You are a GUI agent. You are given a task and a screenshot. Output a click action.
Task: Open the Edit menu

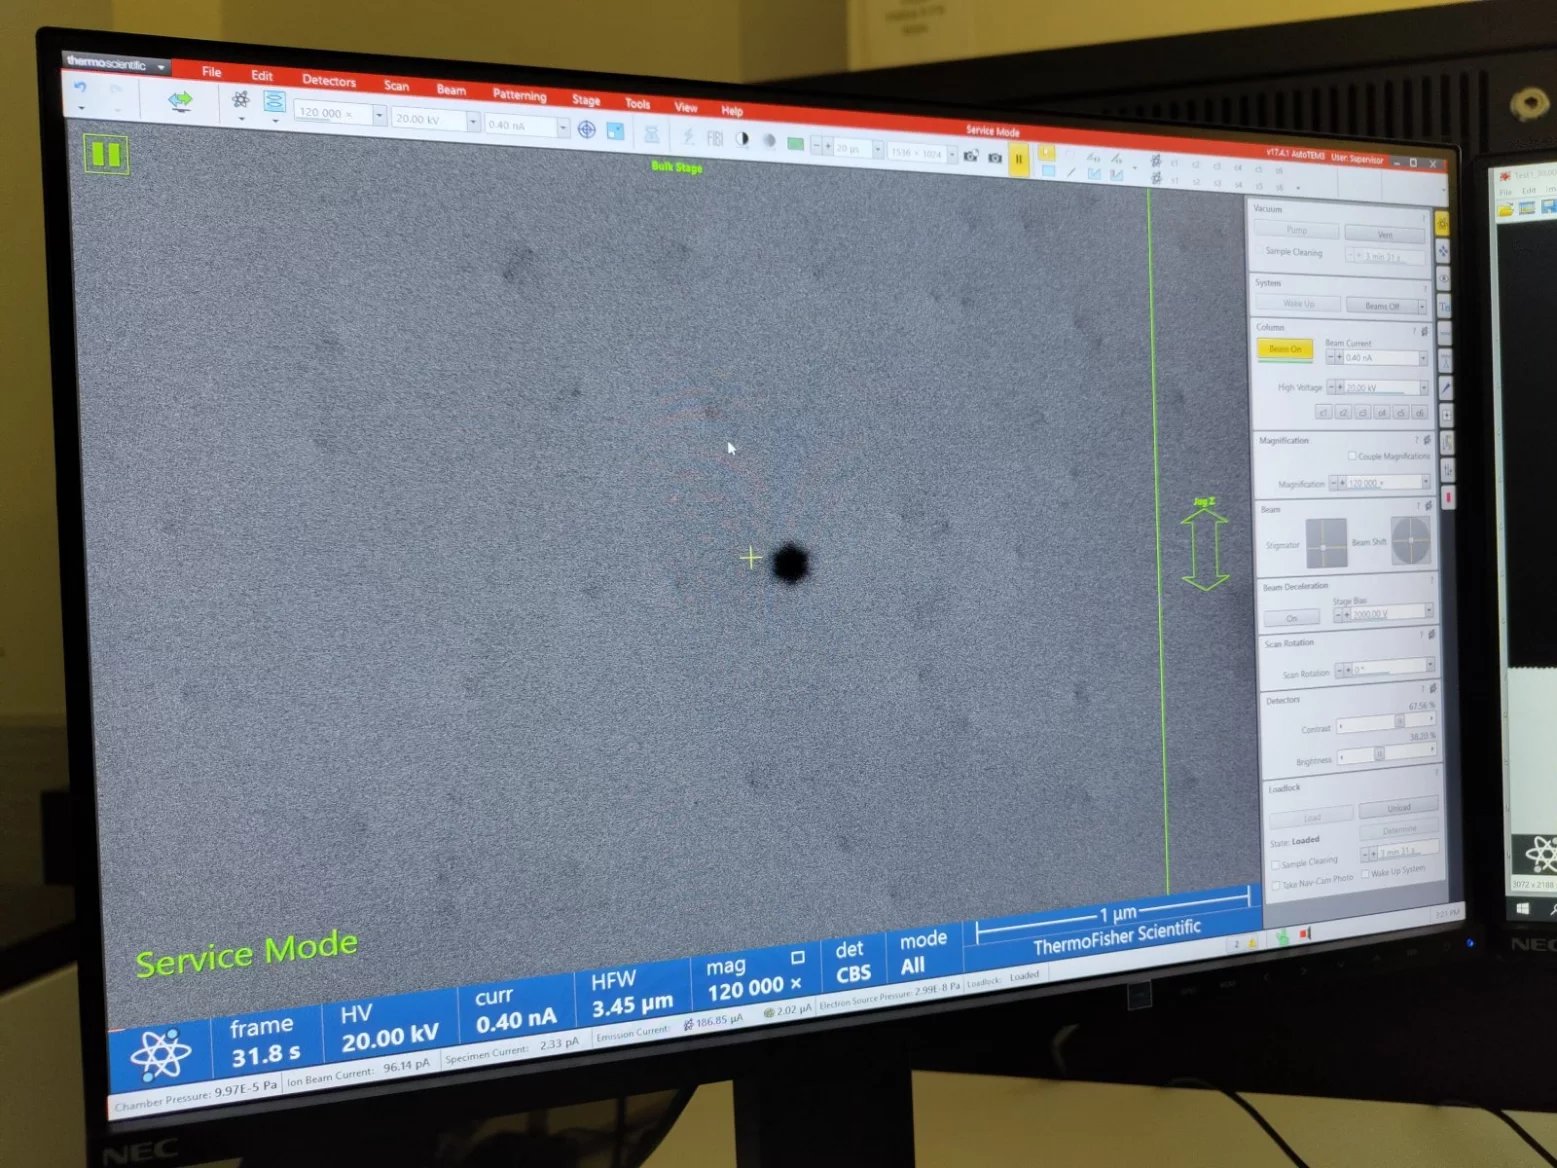pyautogui.click(x=262, y=76)
